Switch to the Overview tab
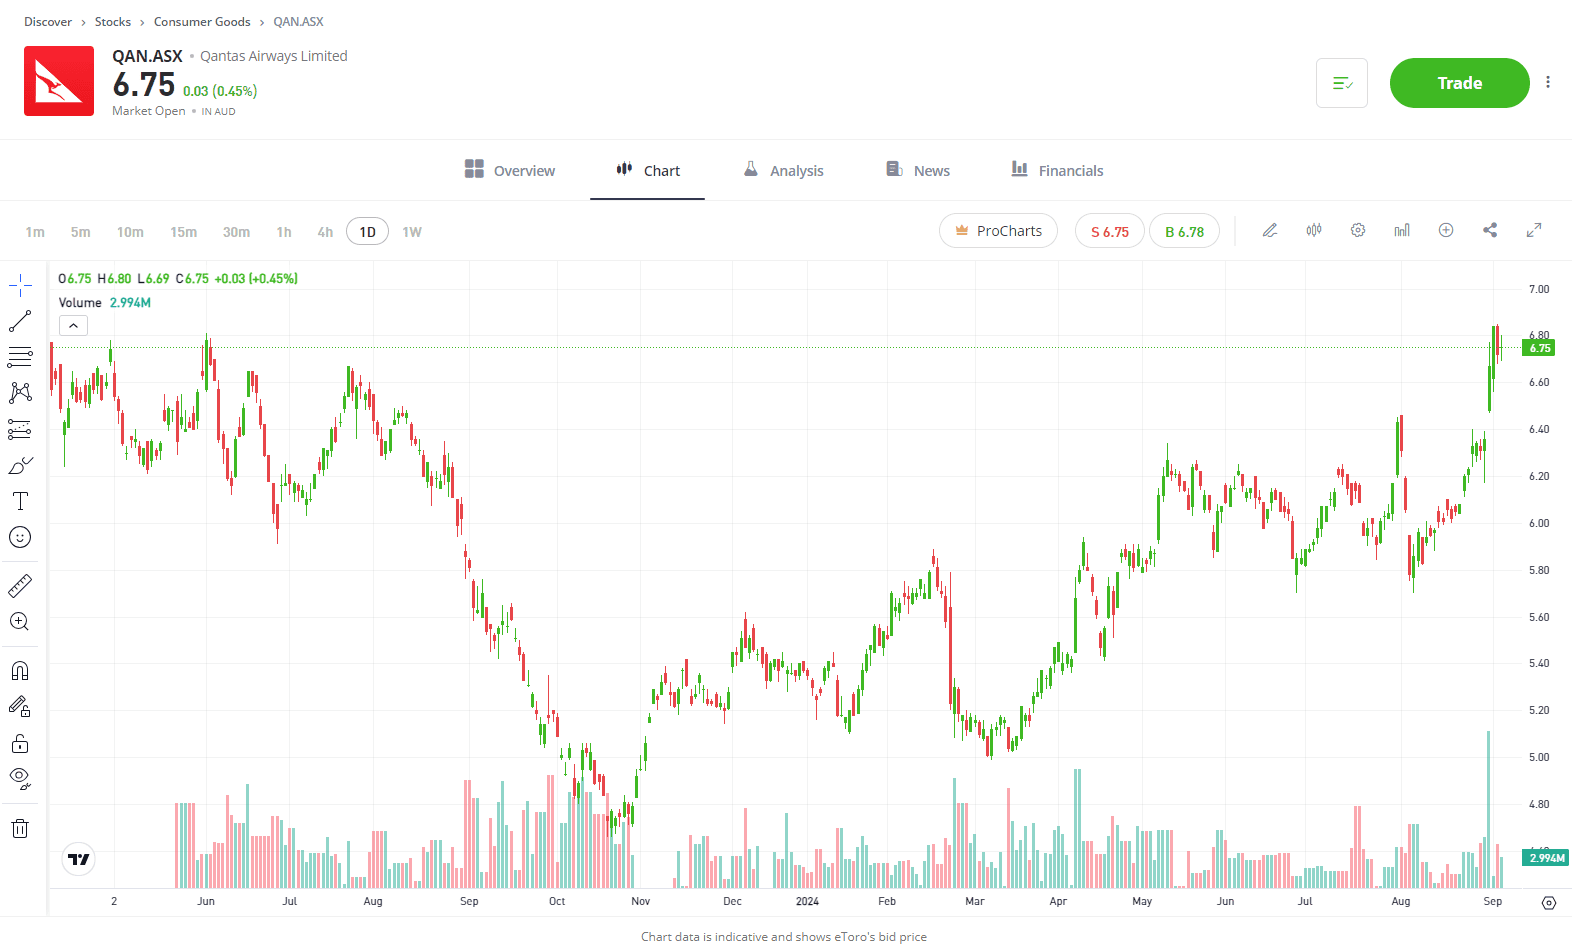The height and width of the screenshot is (949, 1572). pyautogui.click(x=510, y=170)
